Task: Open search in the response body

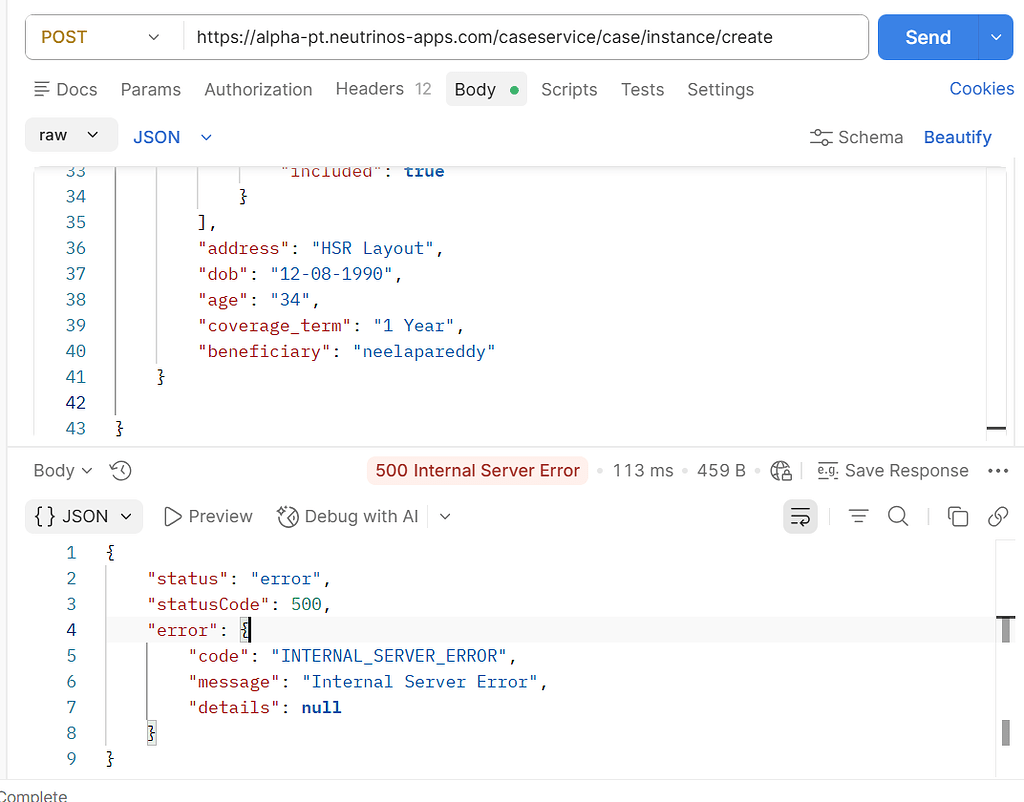Action: point(898,517)
